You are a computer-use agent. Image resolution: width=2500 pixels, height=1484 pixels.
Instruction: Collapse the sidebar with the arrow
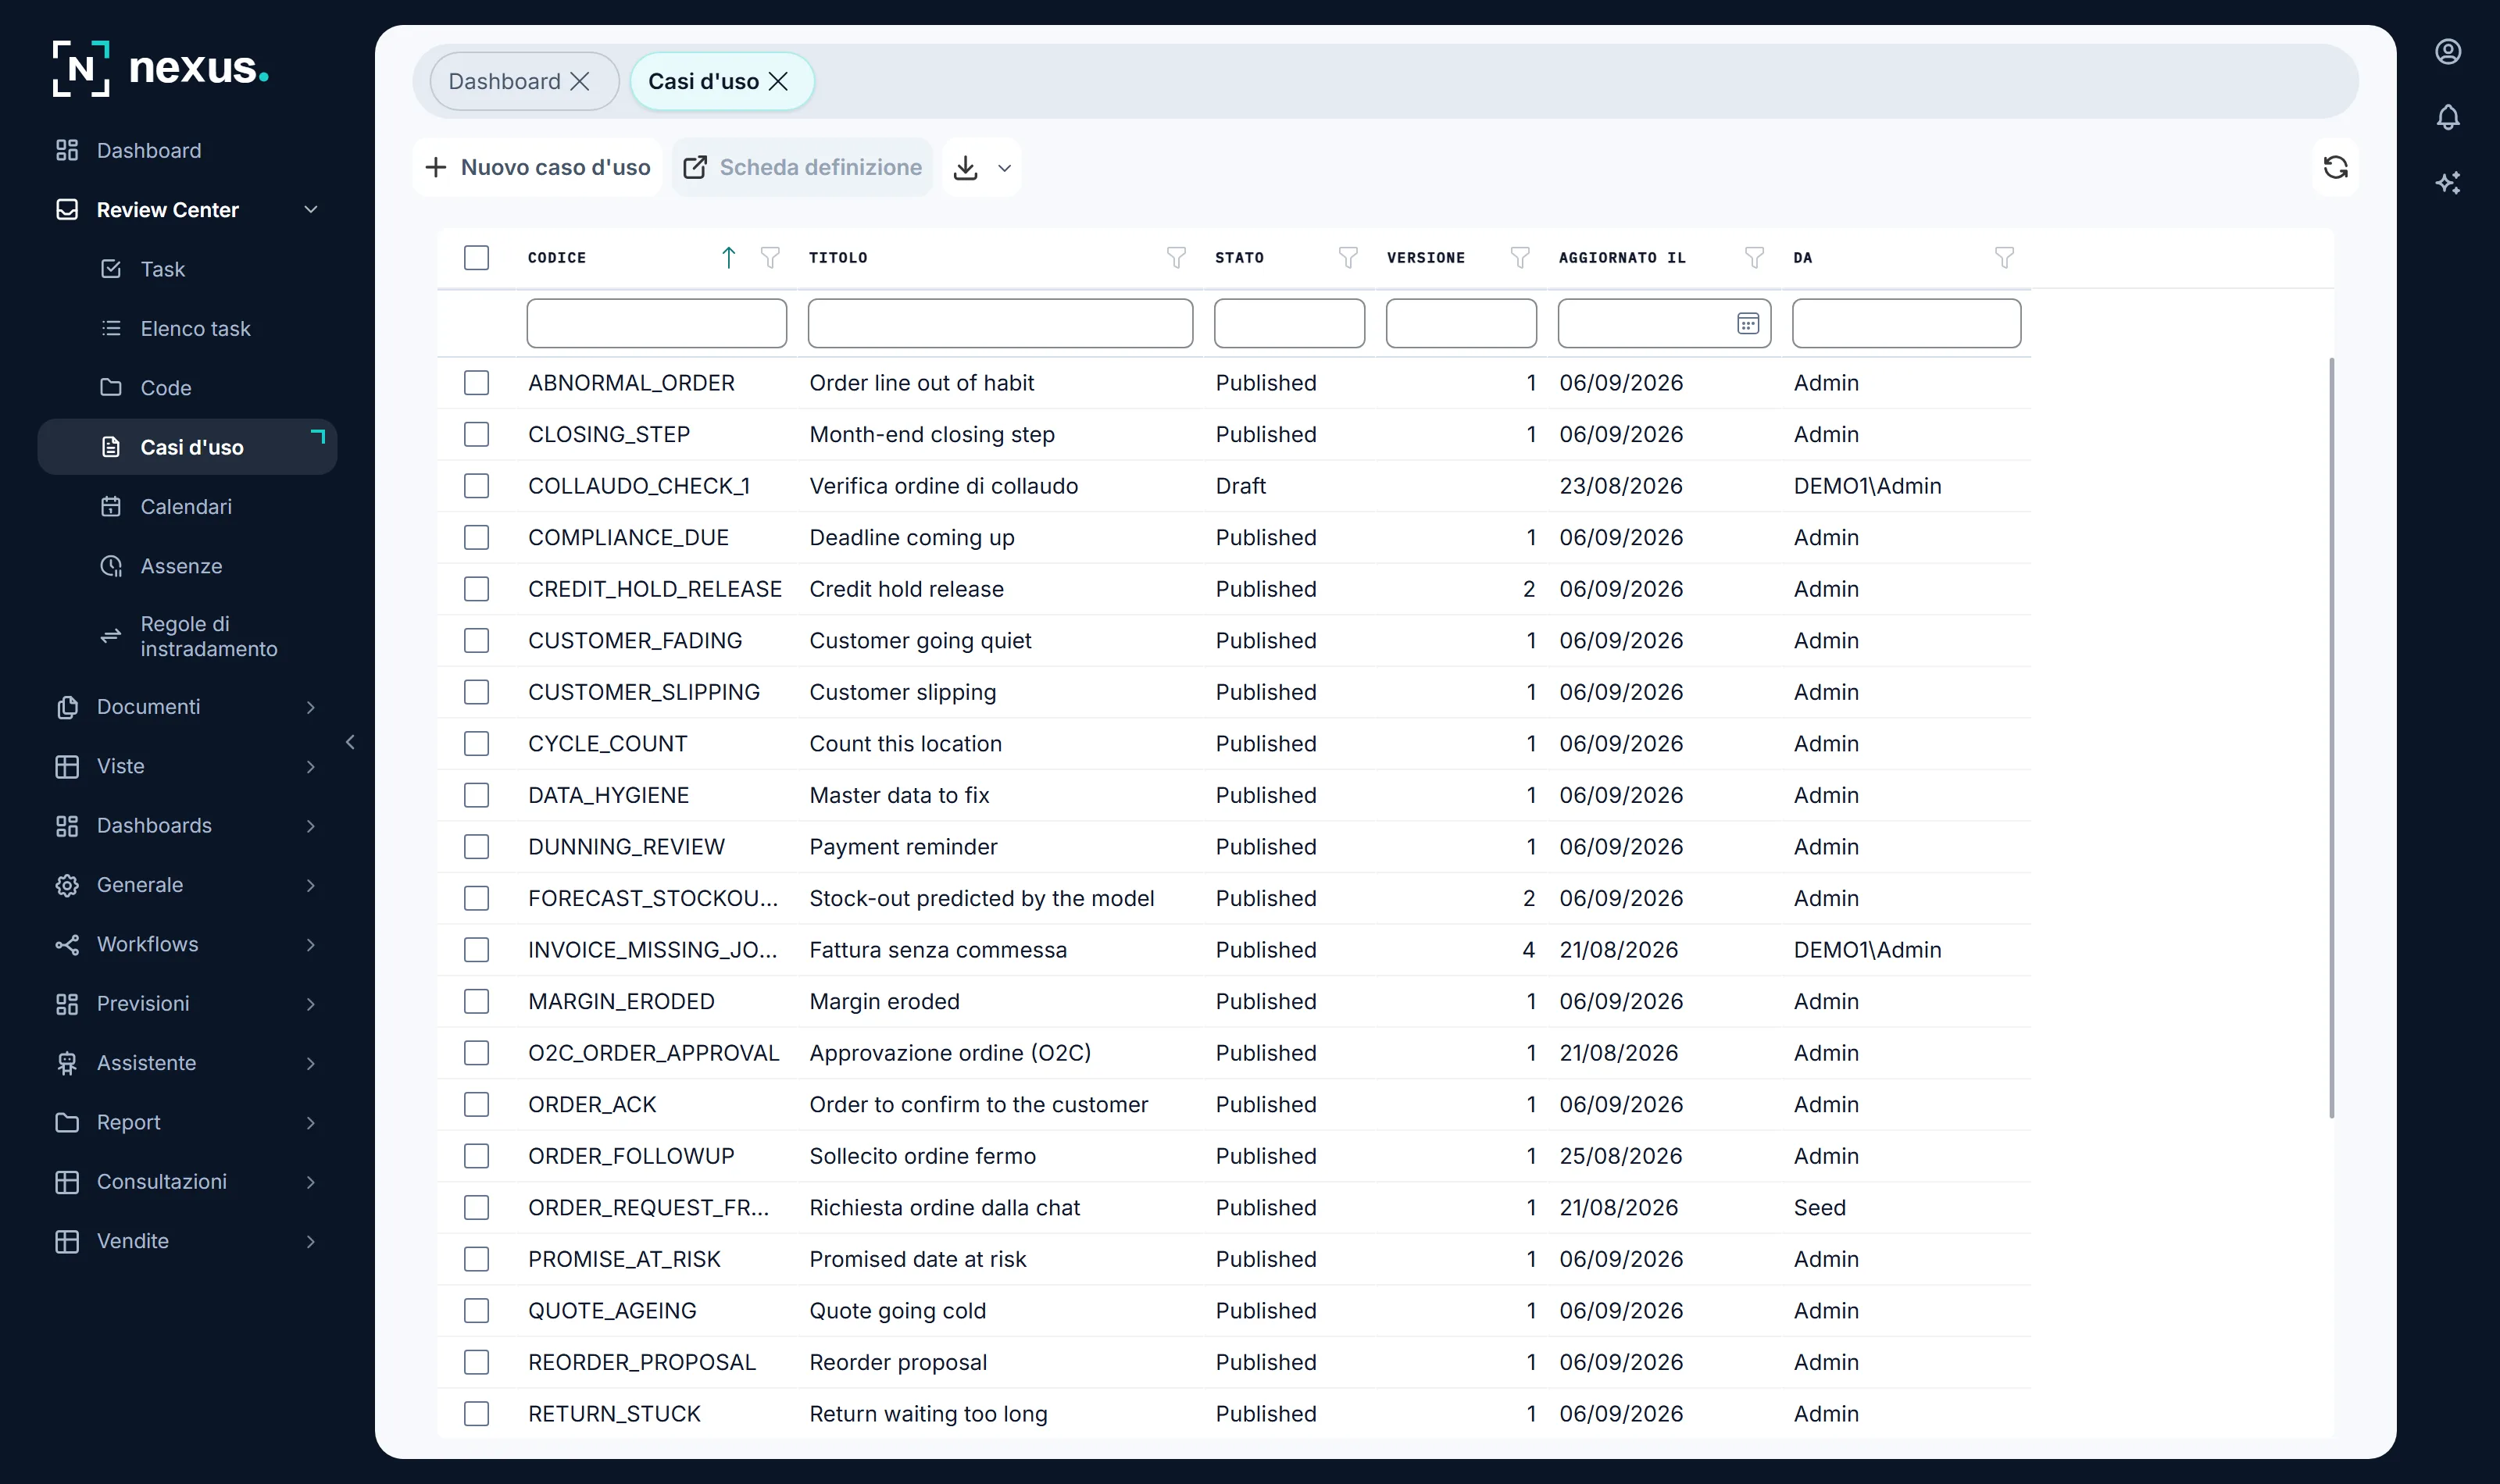point(350,742)
